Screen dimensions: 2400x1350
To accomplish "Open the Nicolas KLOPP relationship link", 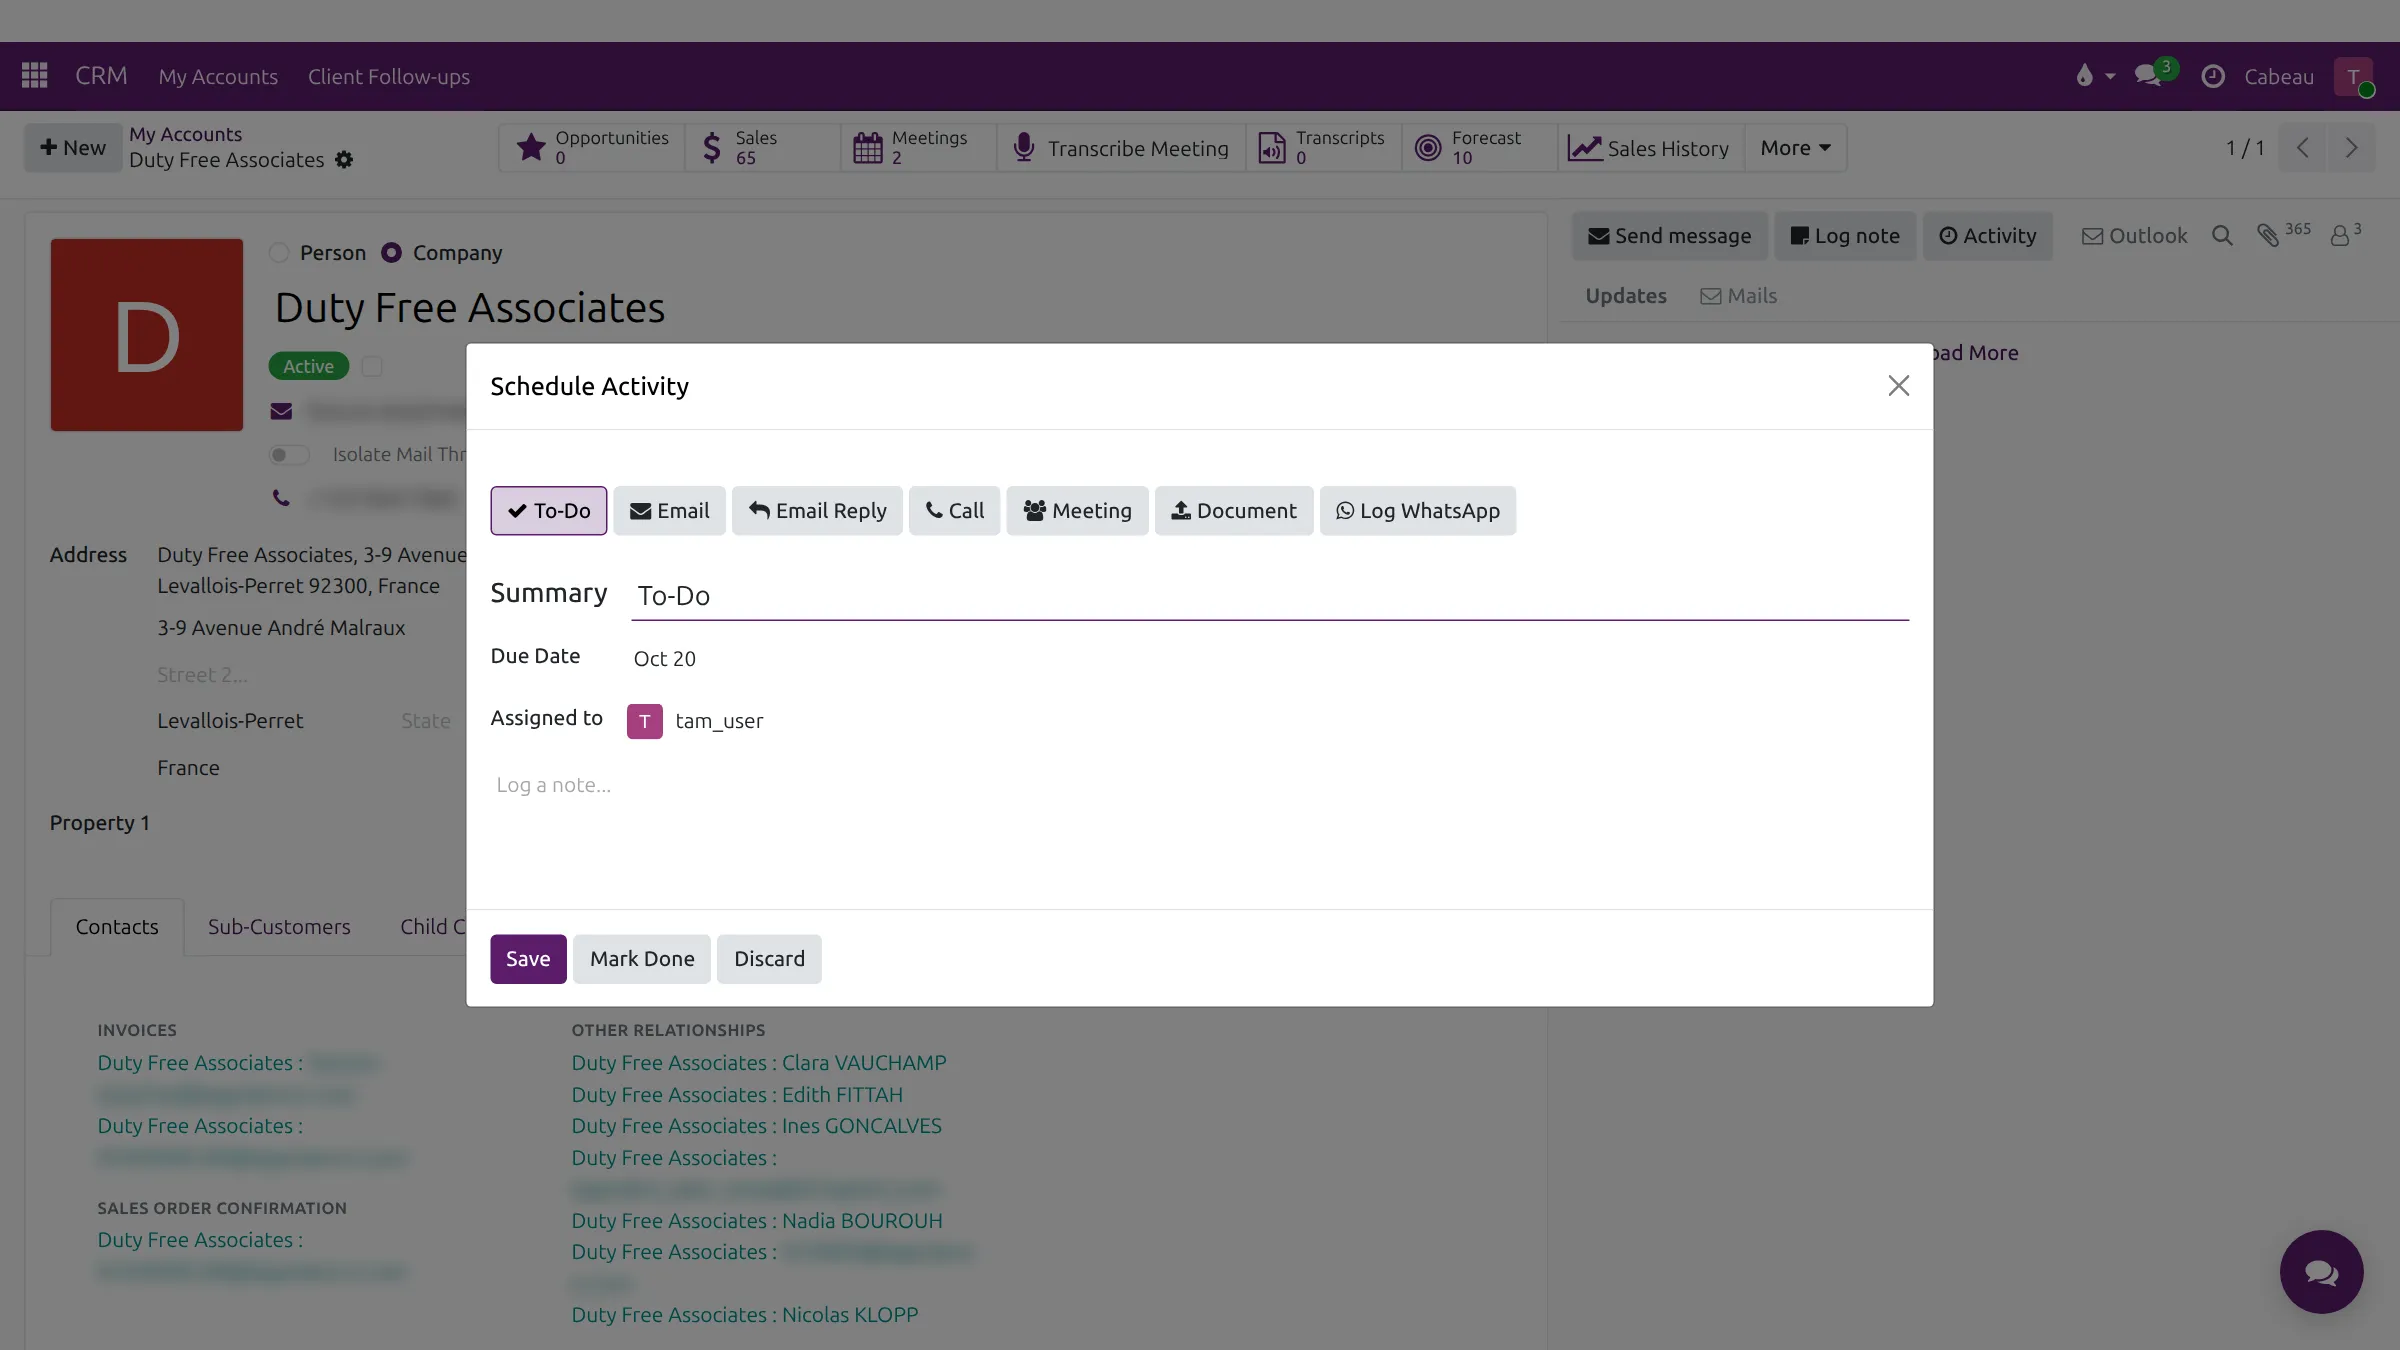I will click(x=745, y=1315).
